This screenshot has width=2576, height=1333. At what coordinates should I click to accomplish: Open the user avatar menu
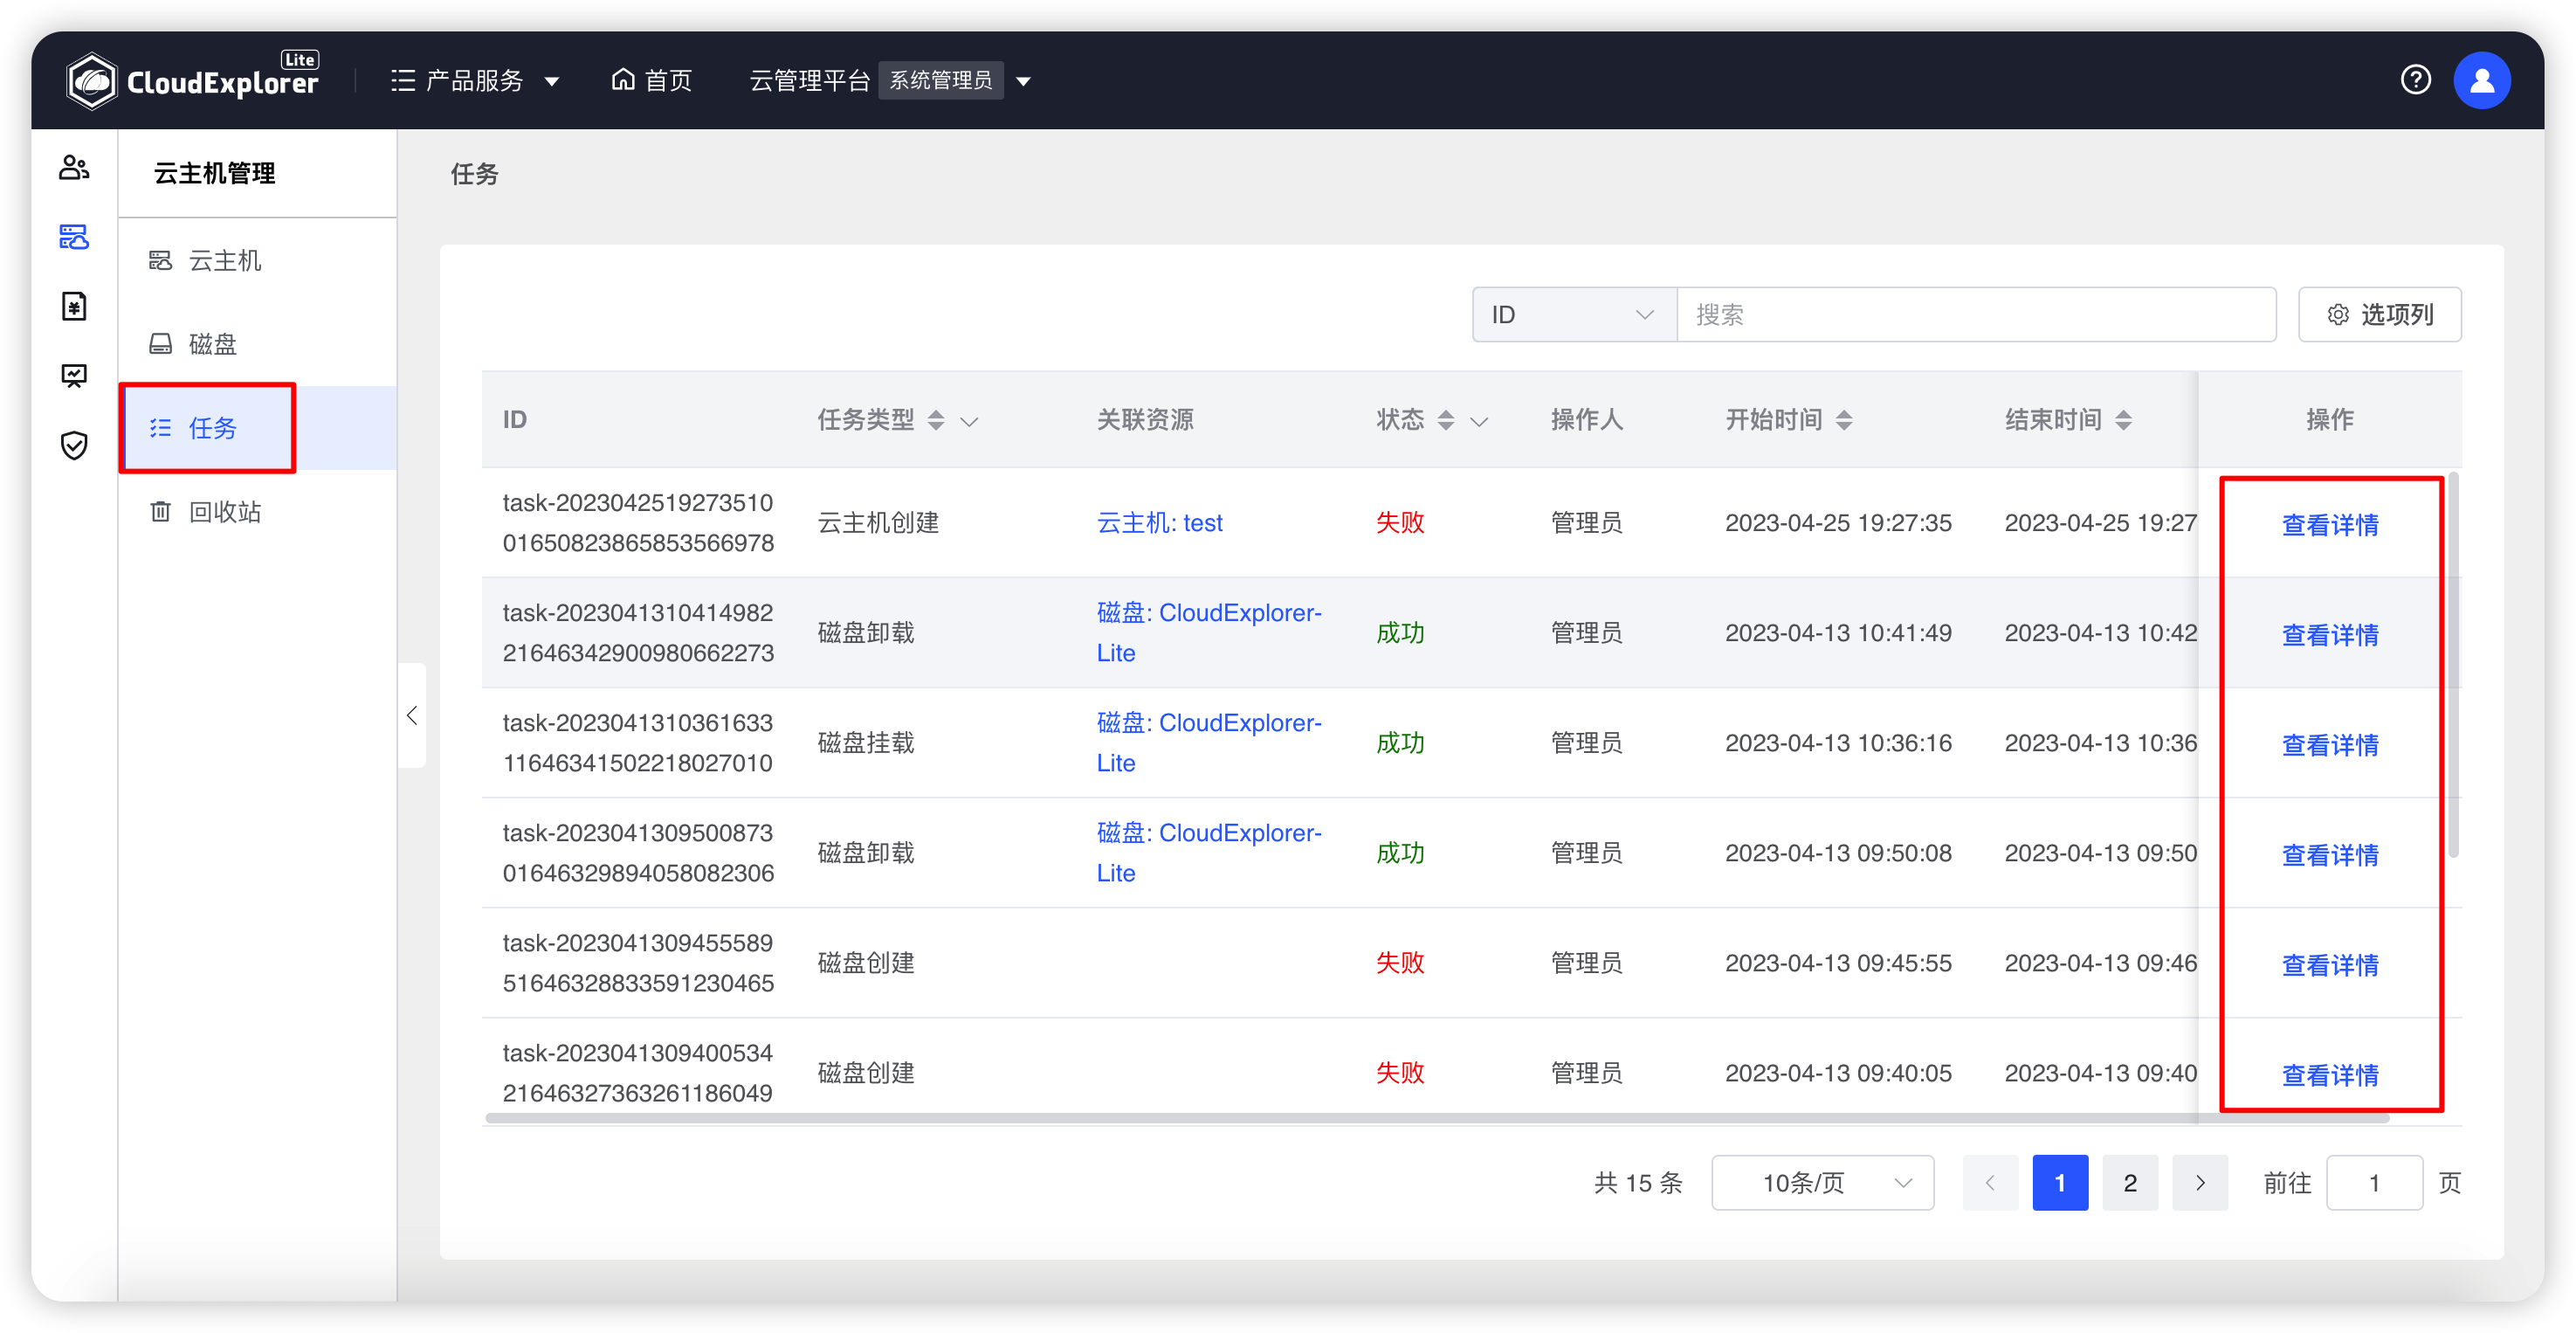(x=2481, y=80)
